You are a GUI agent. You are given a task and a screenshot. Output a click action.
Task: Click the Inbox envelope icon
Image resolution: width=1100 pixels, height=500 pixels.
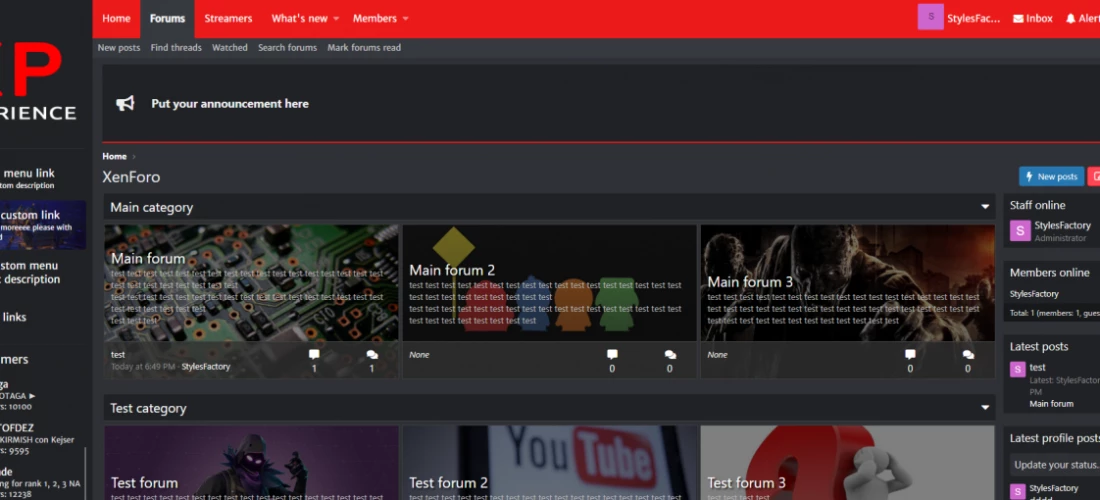[1018, 19]
